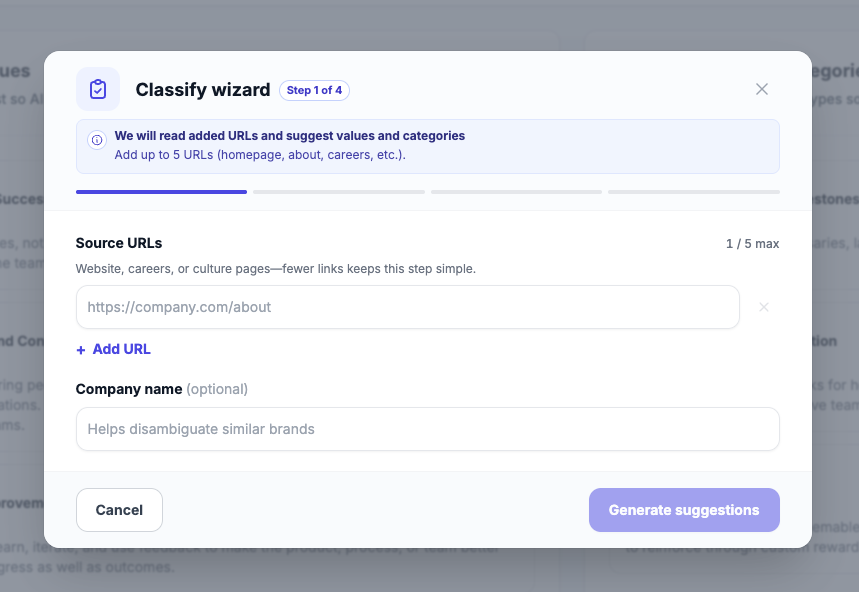Screen dimensions: 859x592
Task: Click the Company name label
Action: point(129,389)
